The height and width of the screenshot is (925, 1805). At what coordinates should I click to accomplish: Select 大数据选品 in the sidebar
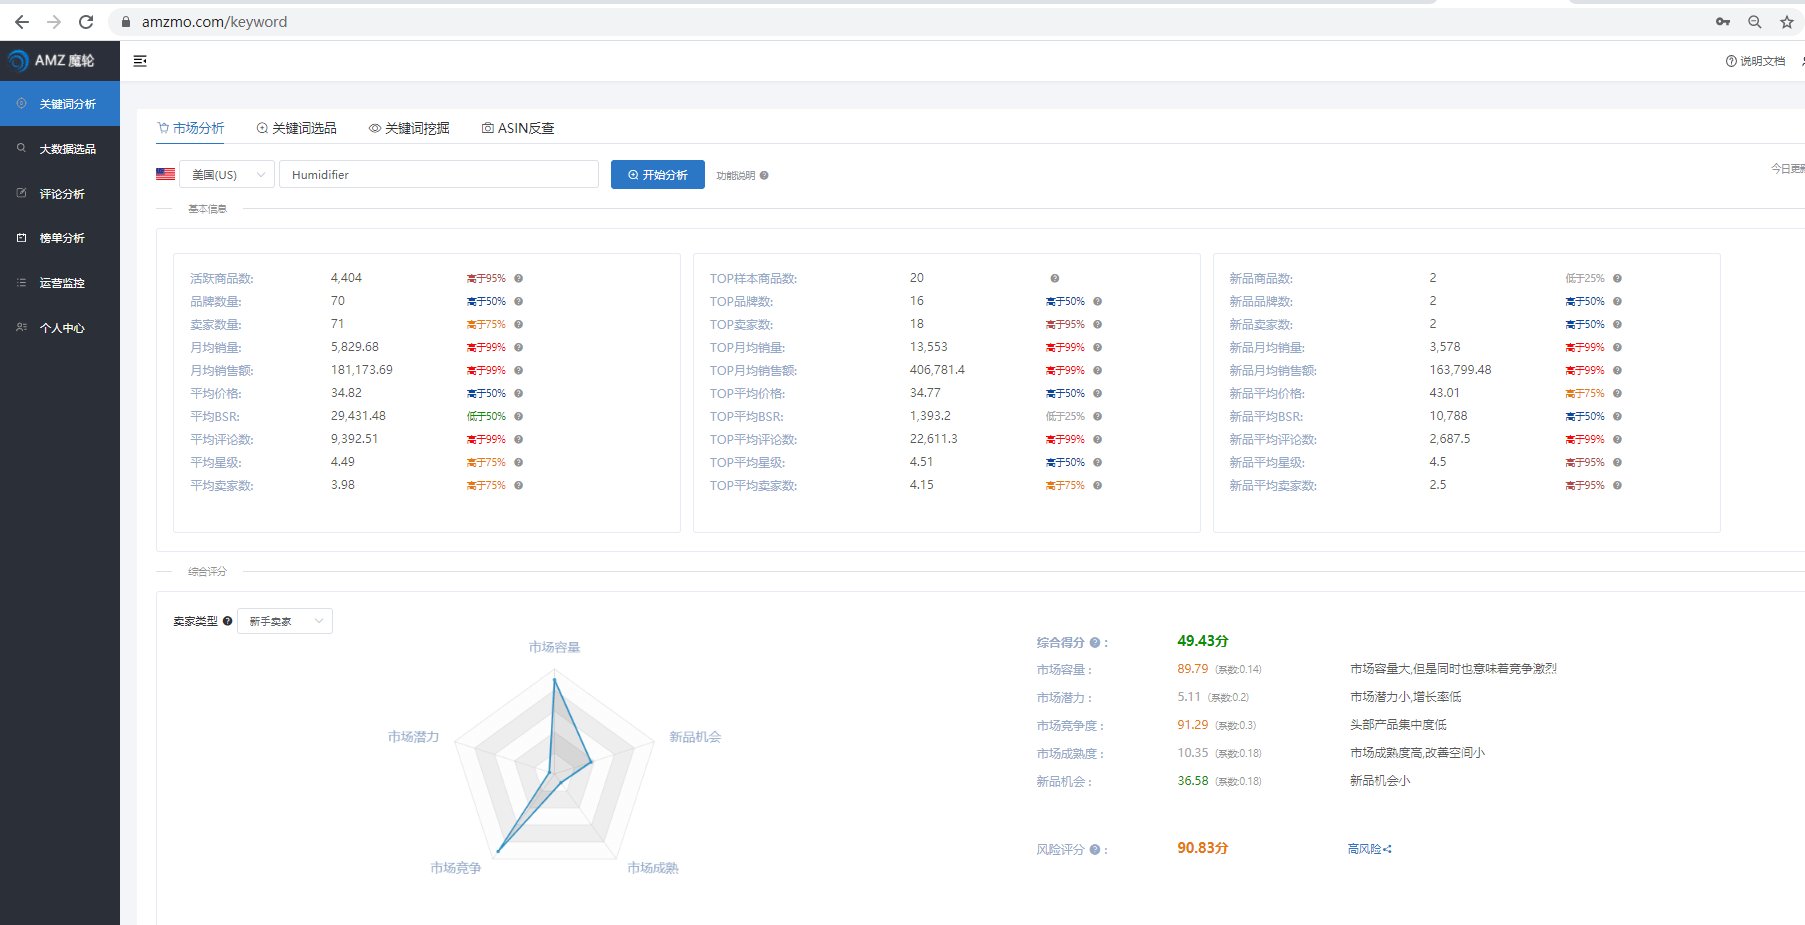(x=67, y=149)
